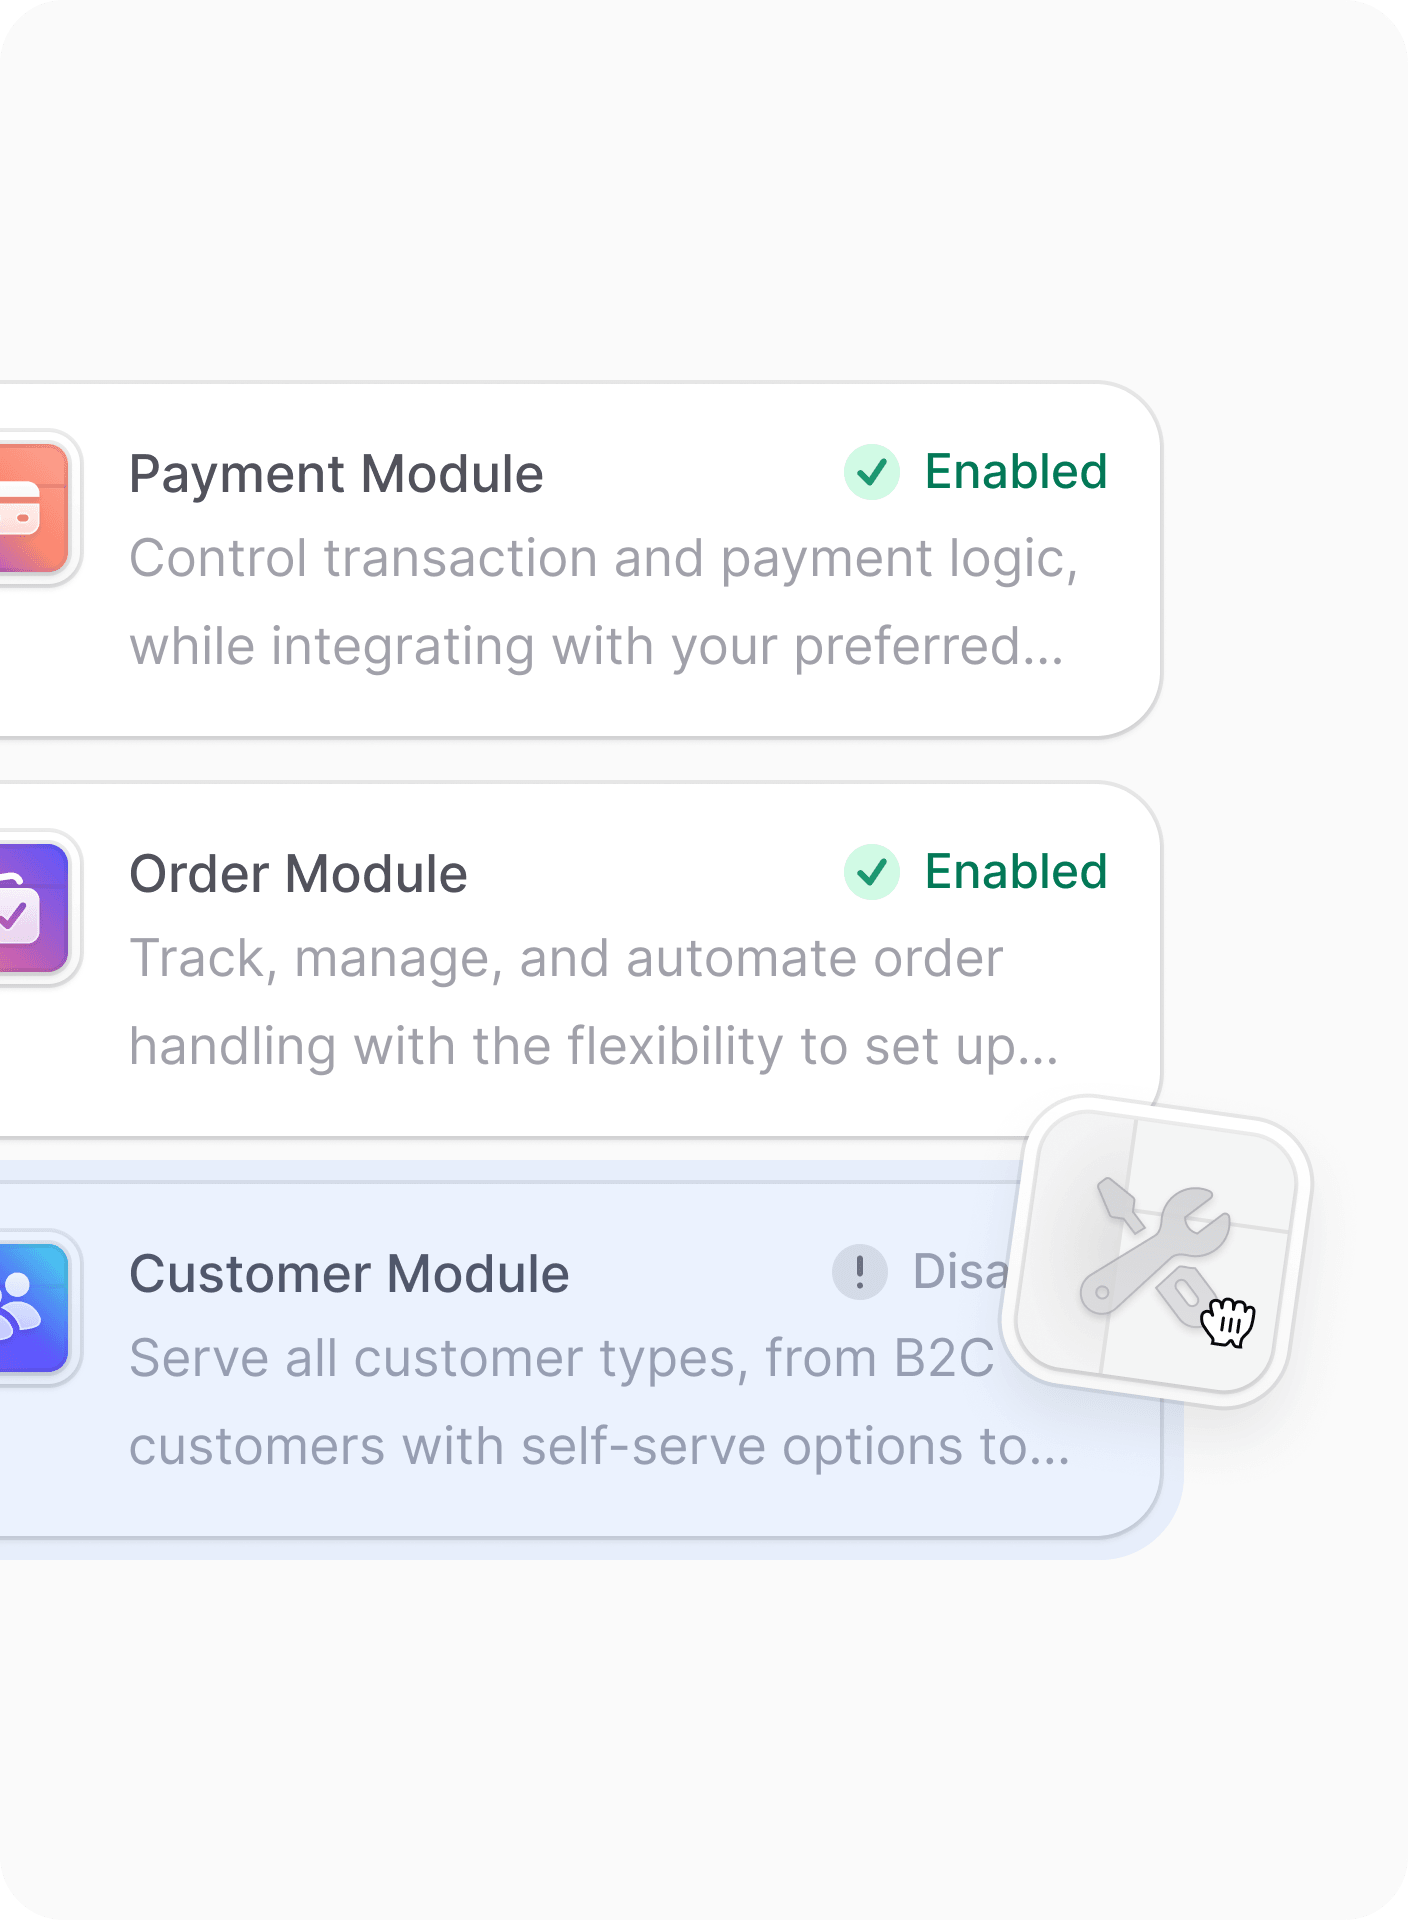The width and height of the screenshot is (1408, 1920).
Task: Toggle the Customer Module Disabled status label
Action: tap(960, 1272)
